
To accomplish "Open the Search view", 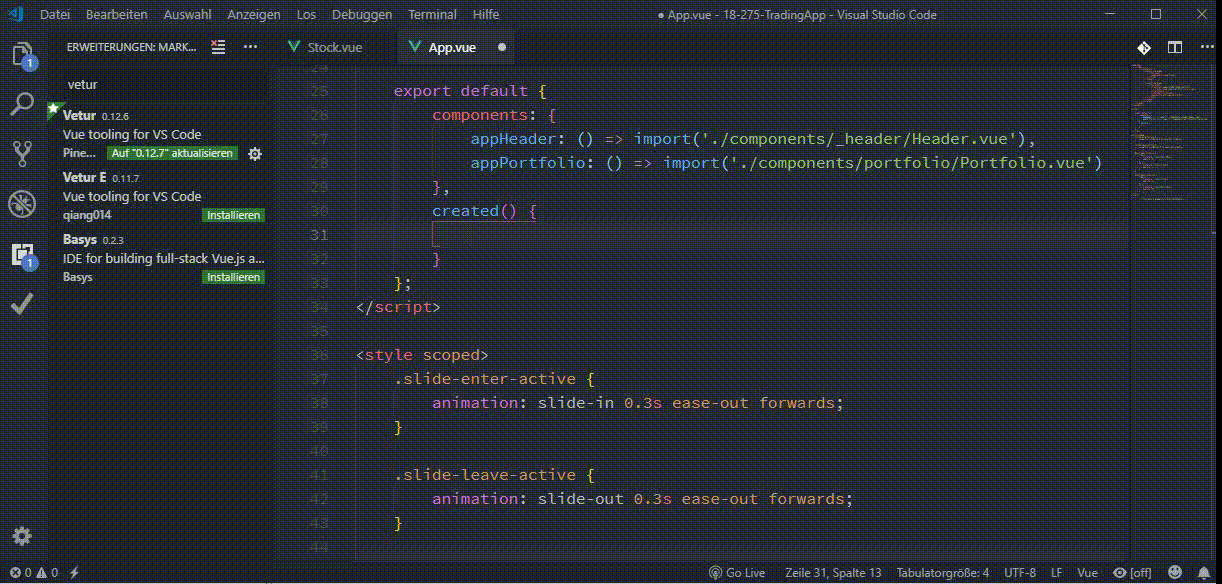I will [23, 103].
